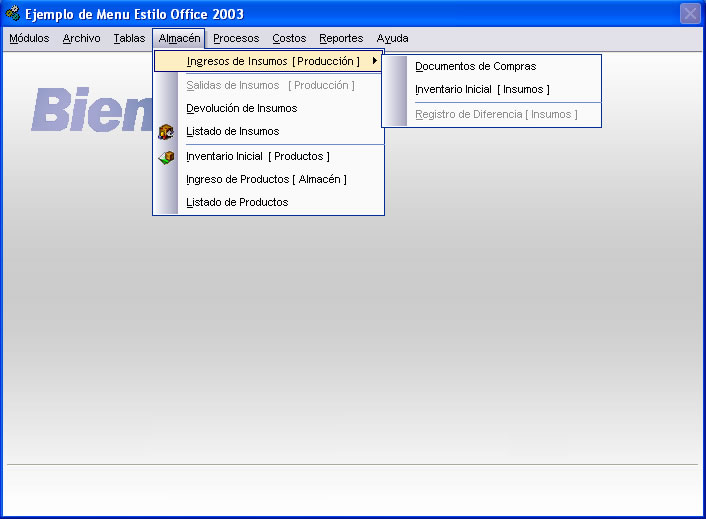Select Ingreso de Productos [Almacén]
Viewport: 706px width, 519px height.
[266, 179]
